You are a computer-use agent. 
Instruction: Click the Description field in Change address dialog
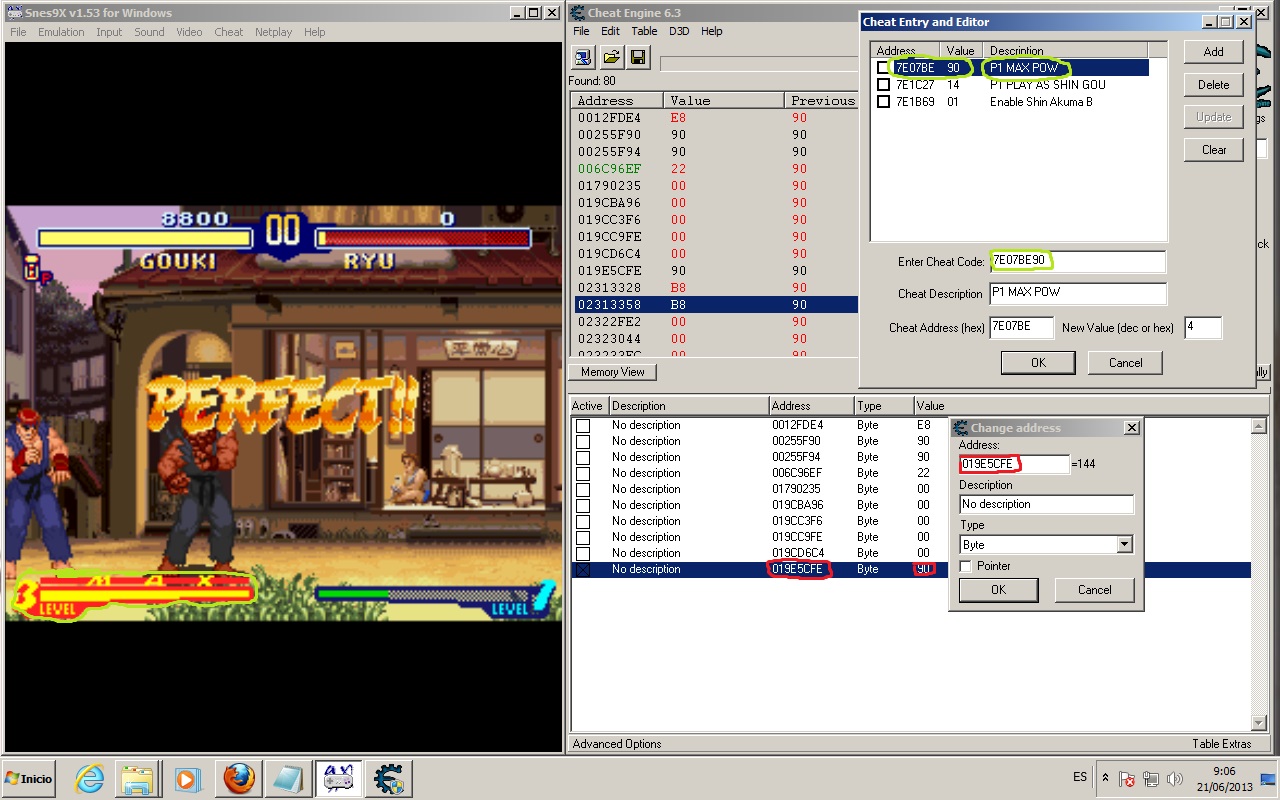[x=1046, y=504]
